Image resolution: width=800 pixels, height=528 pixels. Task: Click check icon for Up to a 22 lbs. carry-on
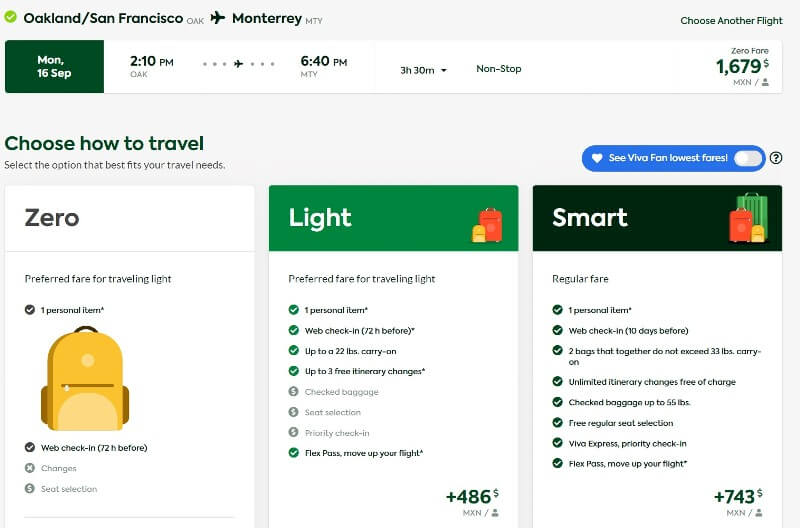pyautogui.click(x=293, y=350)
